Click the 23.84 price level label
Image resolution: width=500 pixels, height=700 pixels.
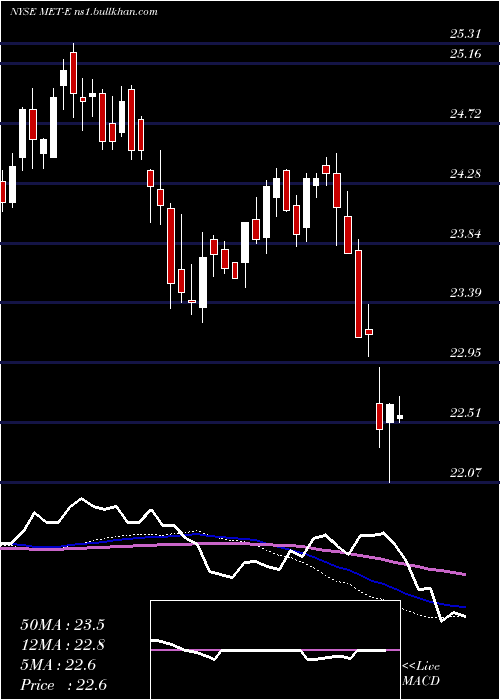click(465, 233)
